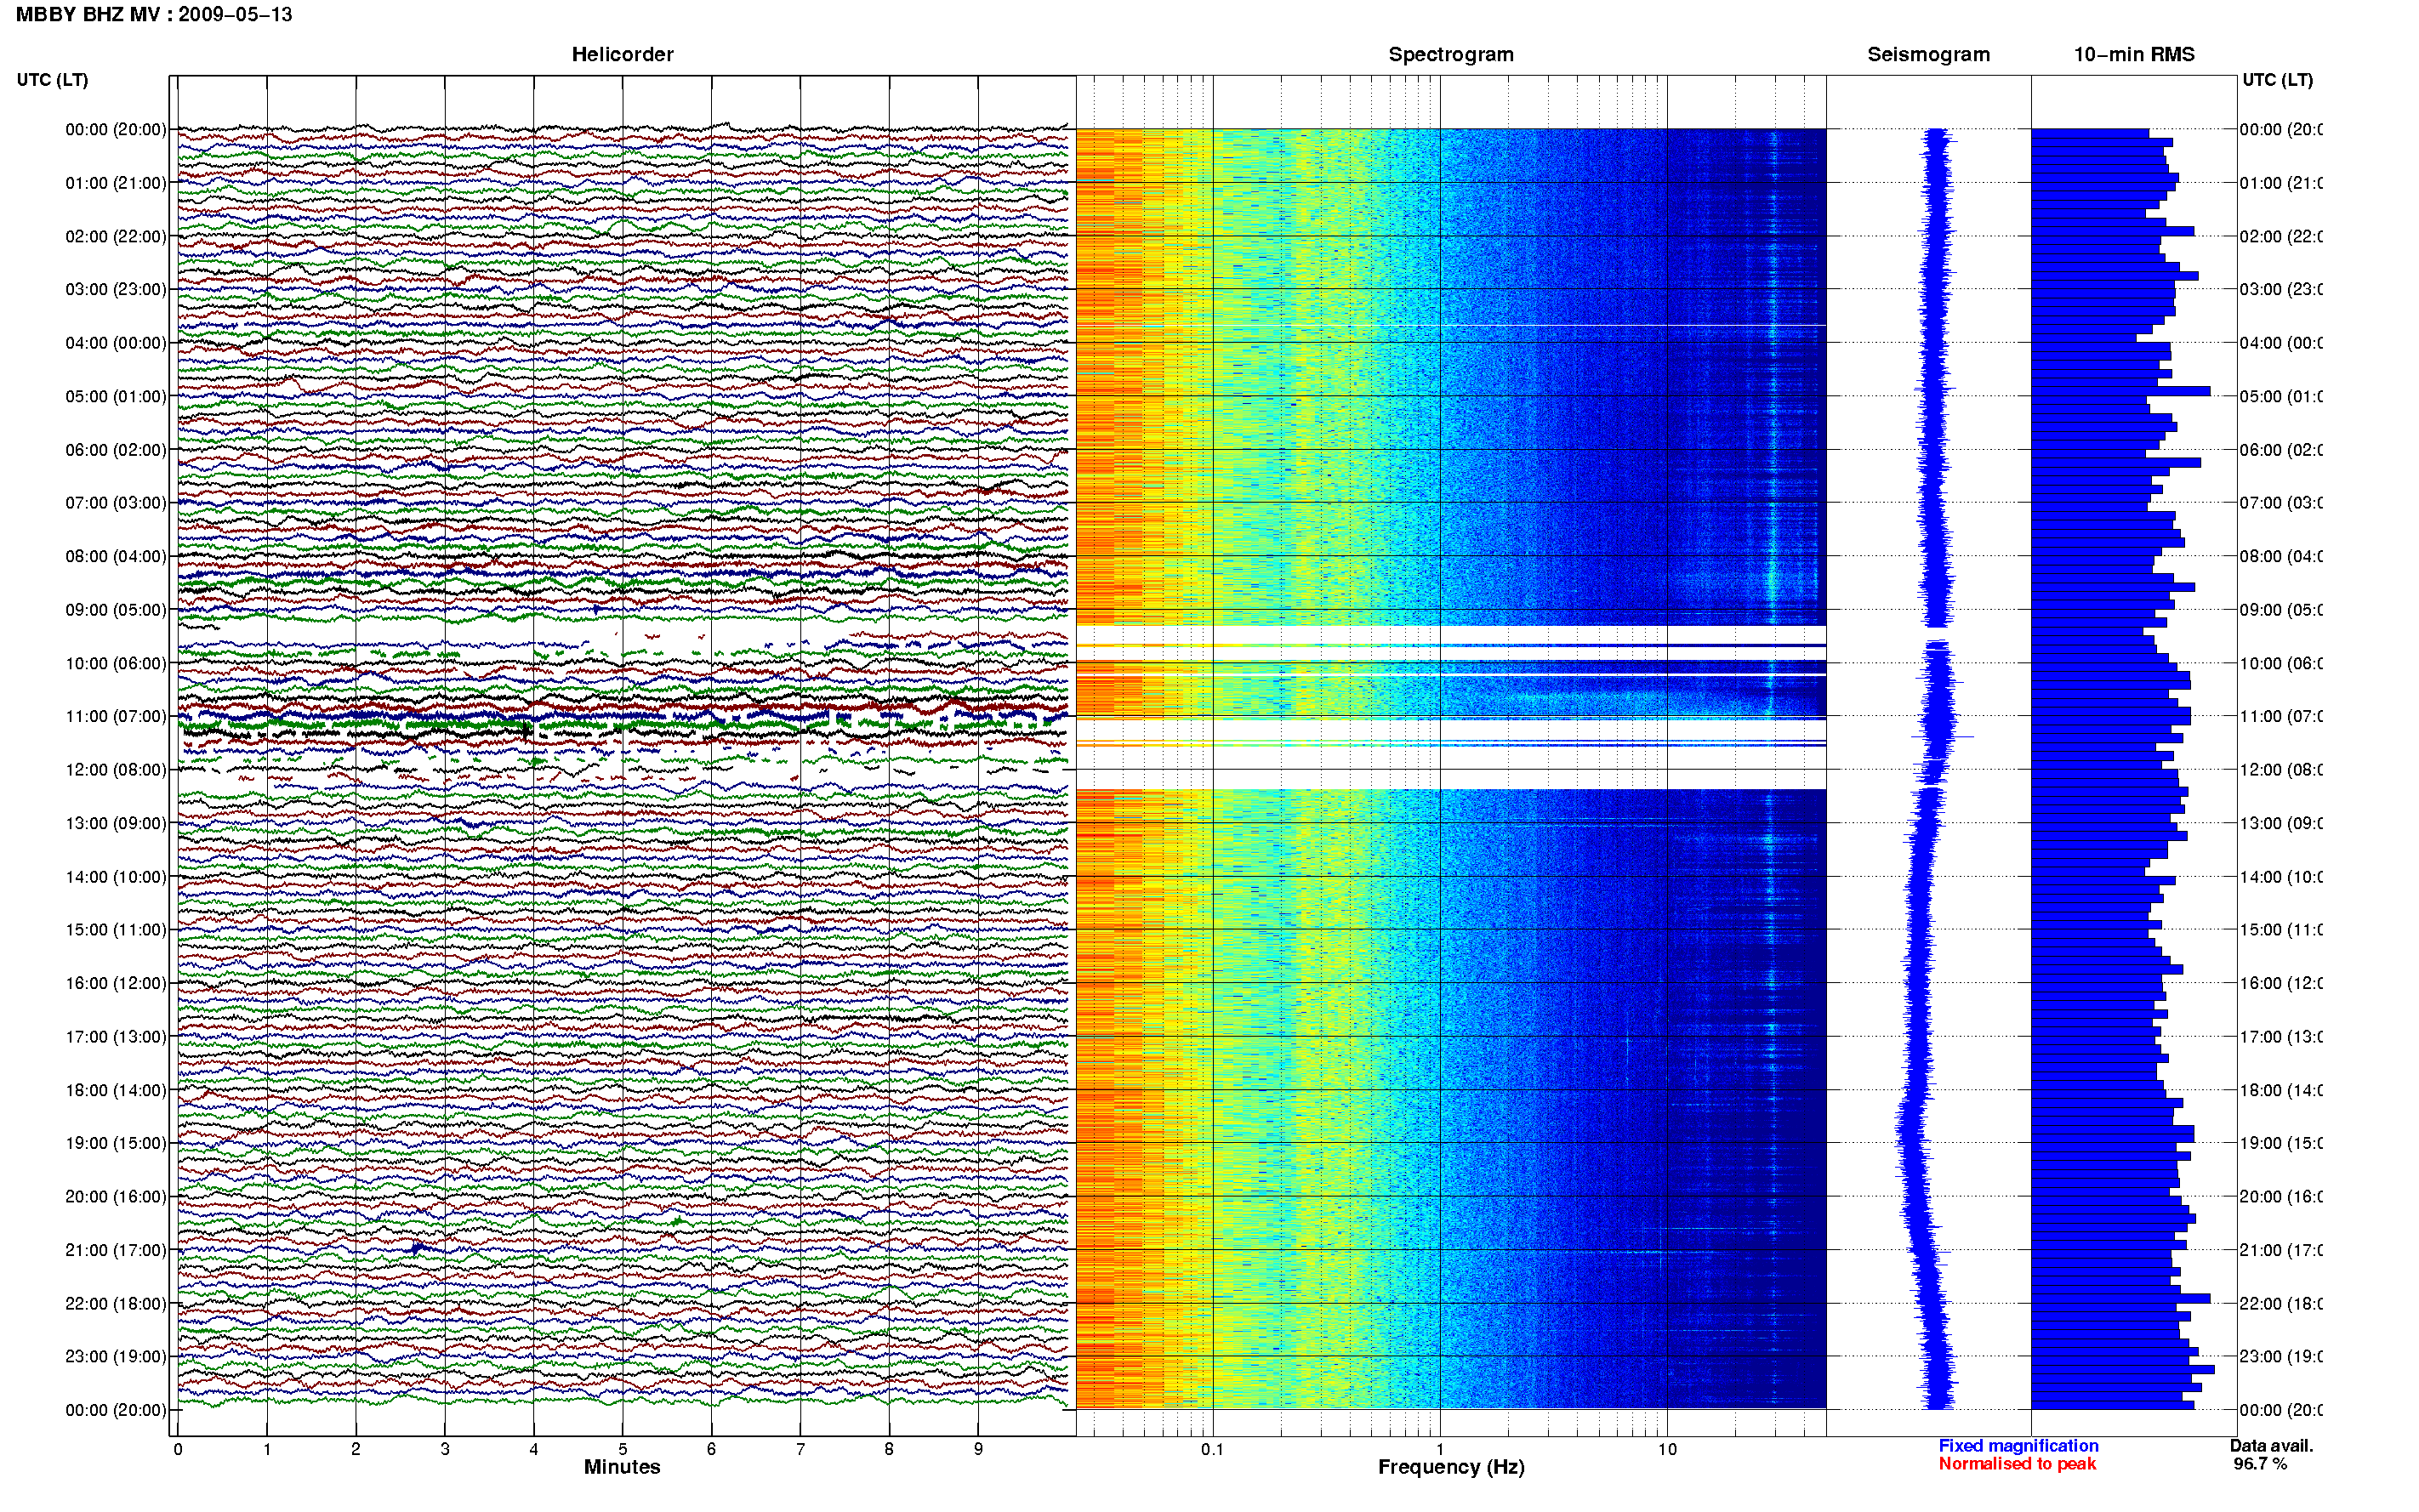Click the right-side '22:00 (18:' time label
The image size is (2419, 1512).
[2281, 1304]
